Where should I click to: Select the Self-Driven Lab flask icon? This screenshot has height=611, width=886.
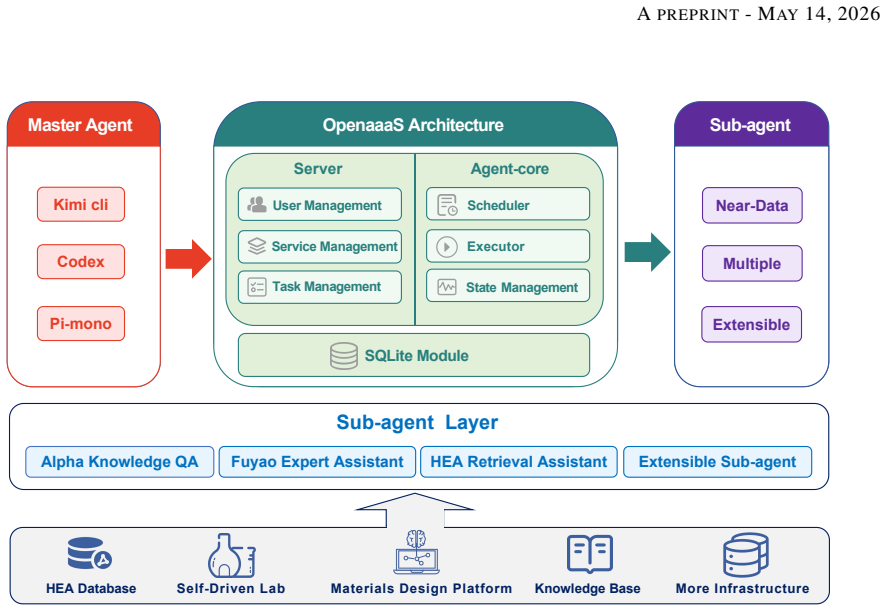pos(231,555)
